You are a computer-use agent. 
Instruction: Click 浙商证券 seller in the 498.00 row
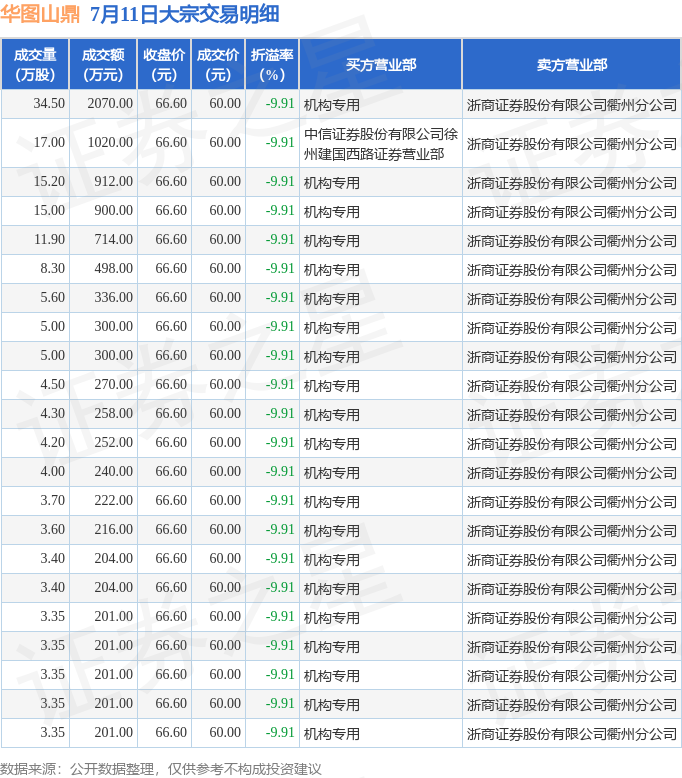pos(571,270)
